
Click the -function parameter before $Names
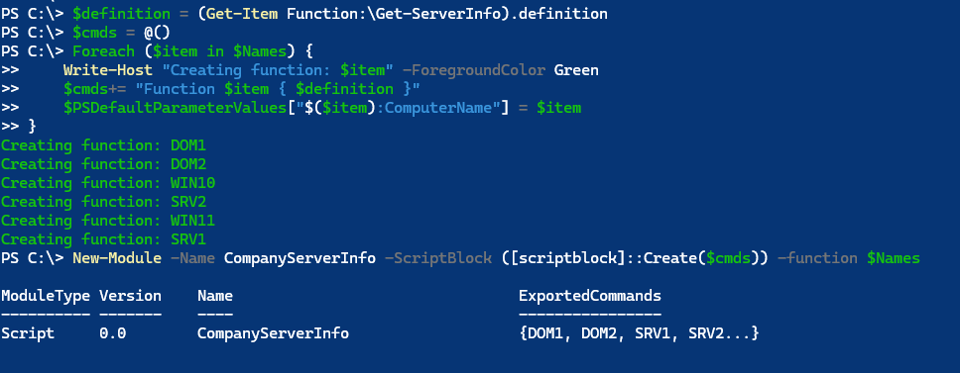817,258
